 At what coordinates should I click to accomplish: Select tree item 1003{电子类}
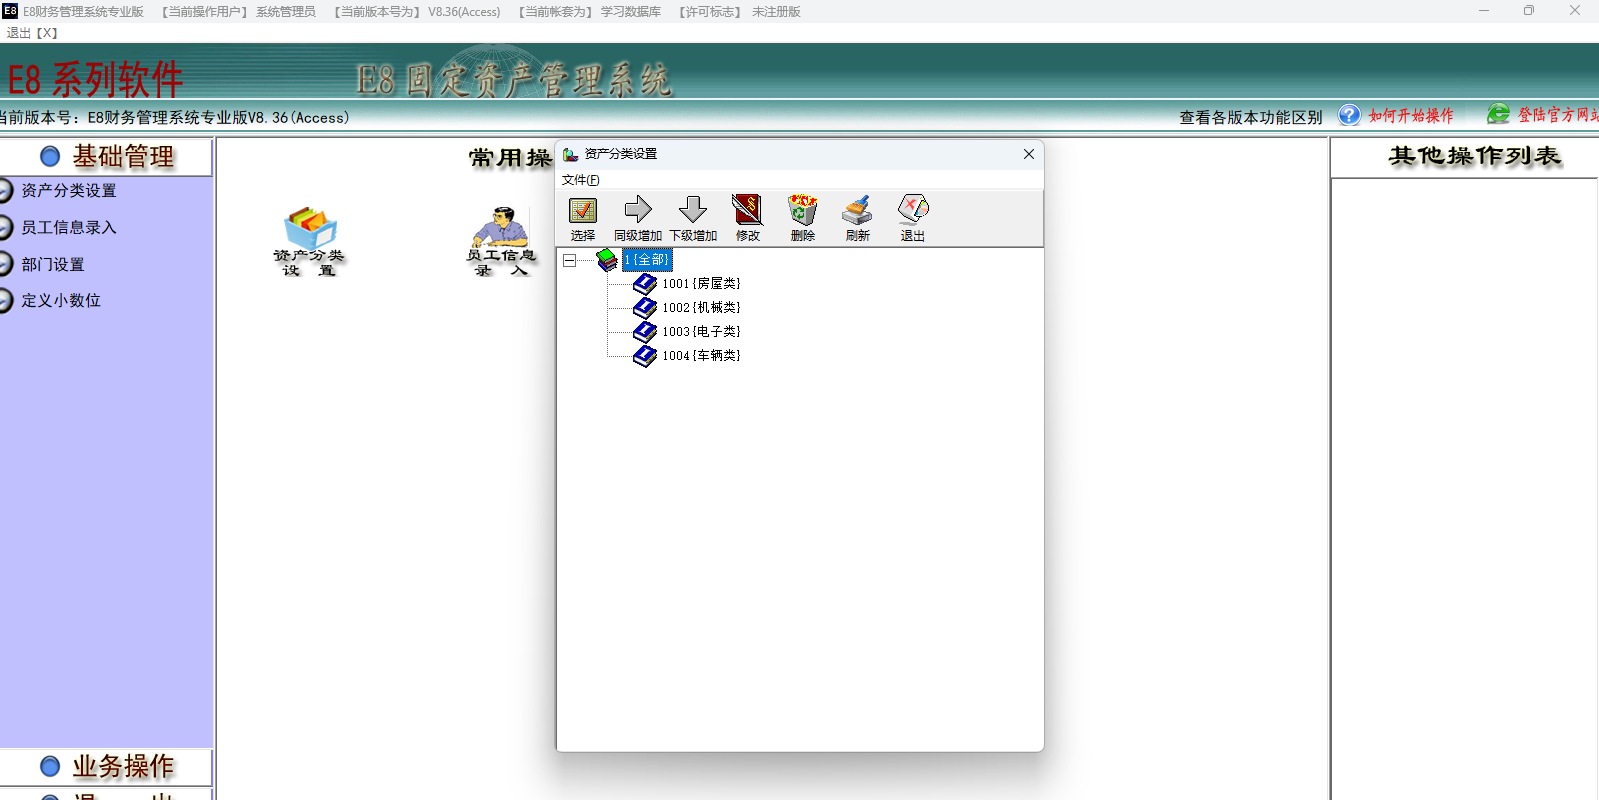click(x=701, y=332)
